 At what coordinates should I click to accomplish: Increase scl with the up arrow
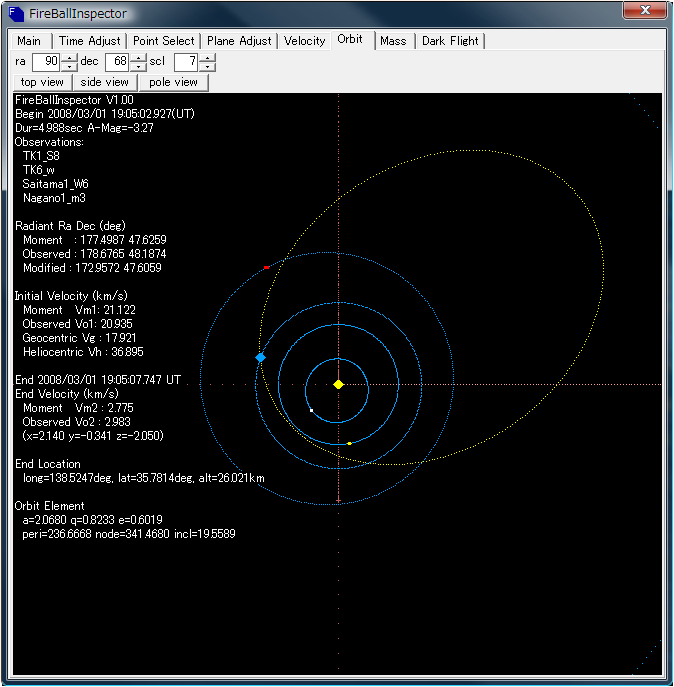point(207,57)
